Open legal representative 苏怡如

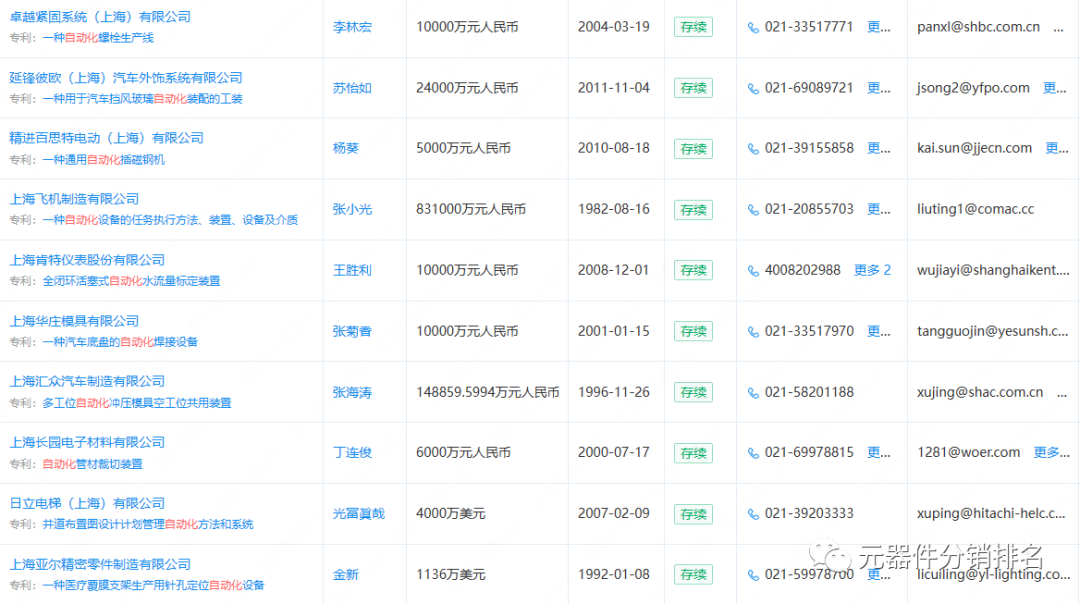click(x=352, y=88)
